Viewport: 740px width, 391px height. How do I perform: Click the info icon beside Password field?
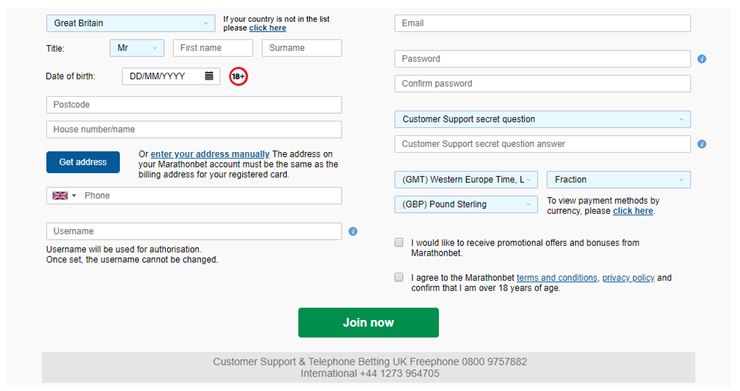click(x=702, y=59)
